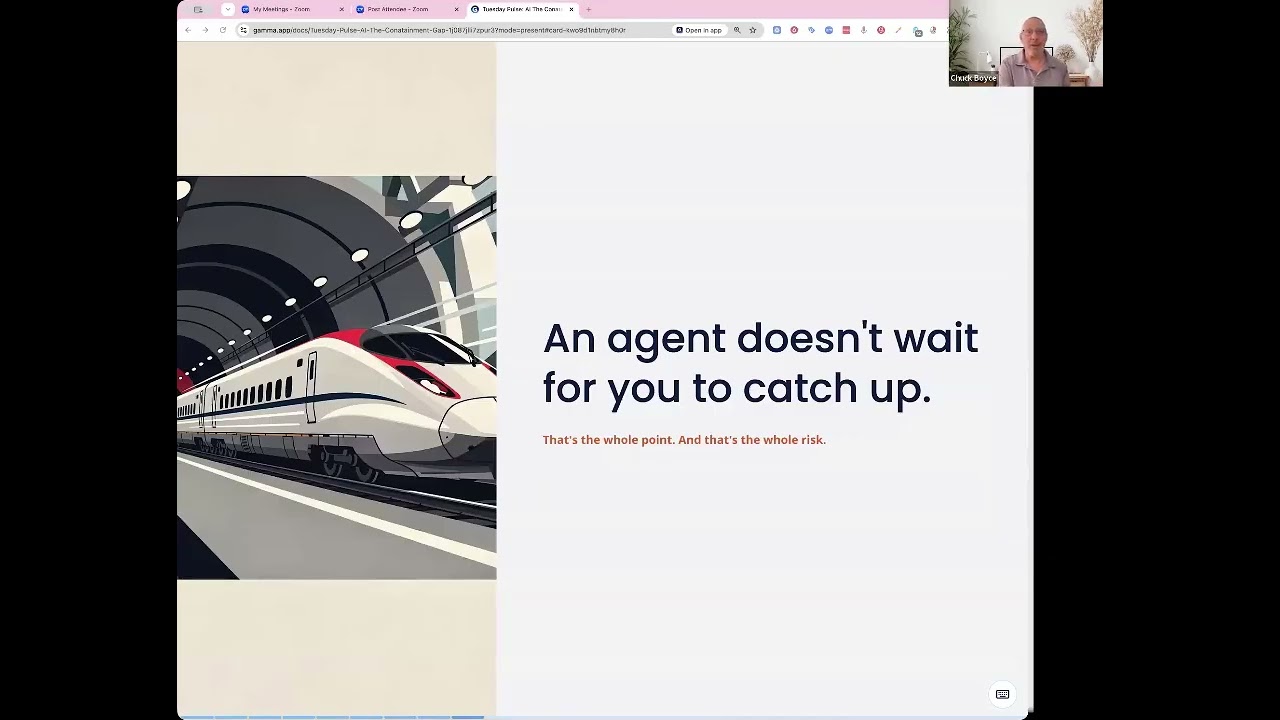Open the blue round extension icon
The height and width of the screenshot is (720, 1280).
pyautogui.click(x=829, y=30)
